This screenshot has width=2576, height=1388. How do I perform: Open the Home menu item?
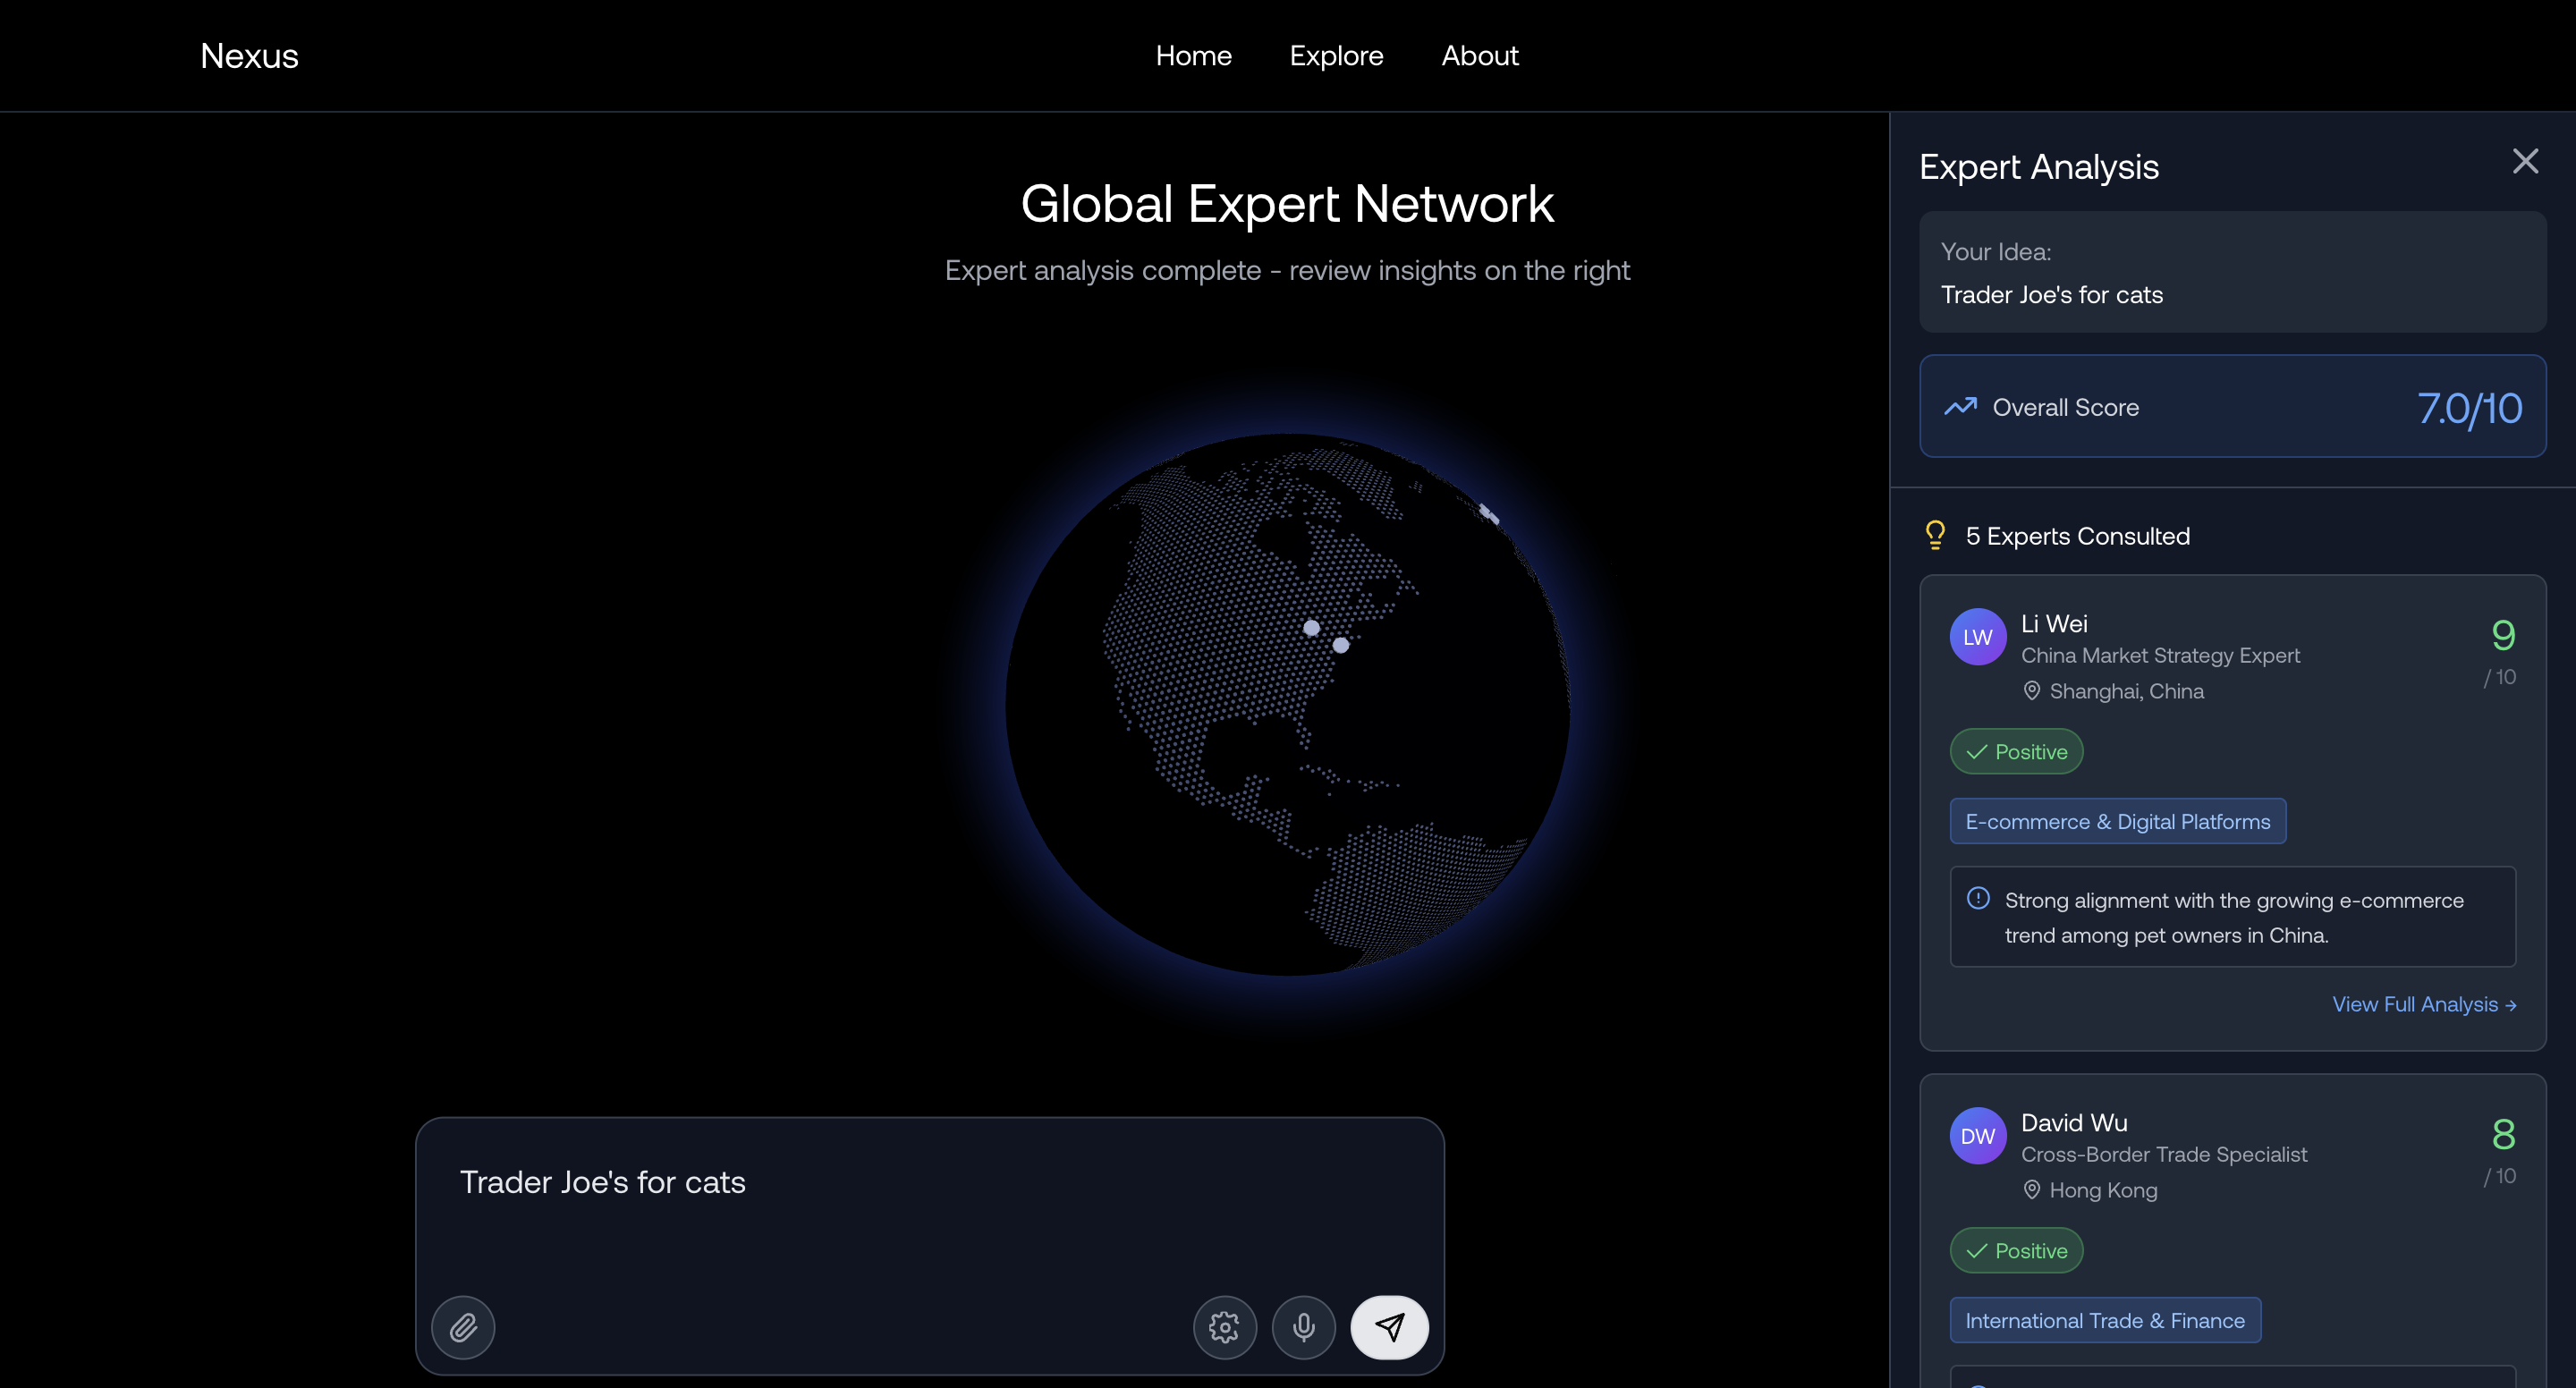(x=1193, y=56)
